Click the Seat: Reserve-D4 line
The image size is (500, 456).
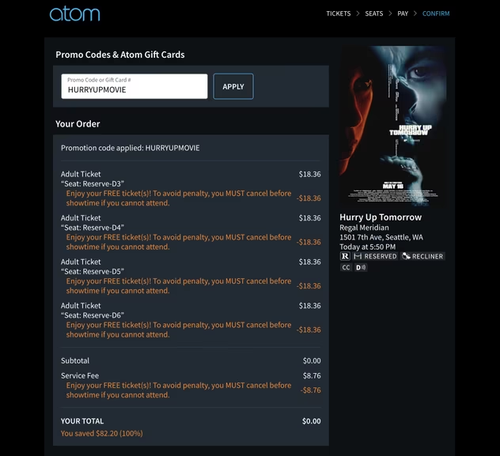(92, 228)
